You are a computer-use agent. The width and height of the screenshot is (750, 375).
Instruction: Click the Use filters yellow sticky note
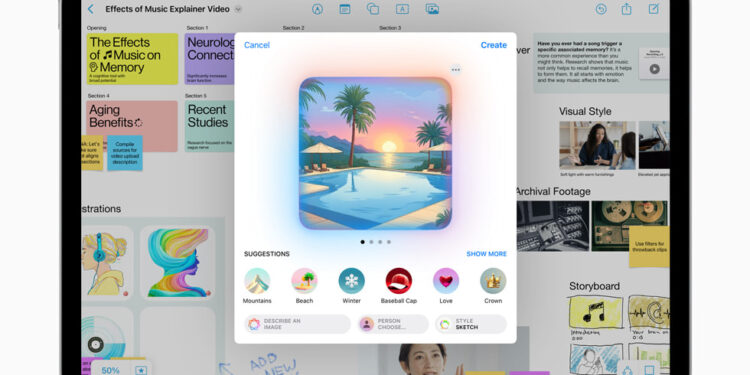649,247
